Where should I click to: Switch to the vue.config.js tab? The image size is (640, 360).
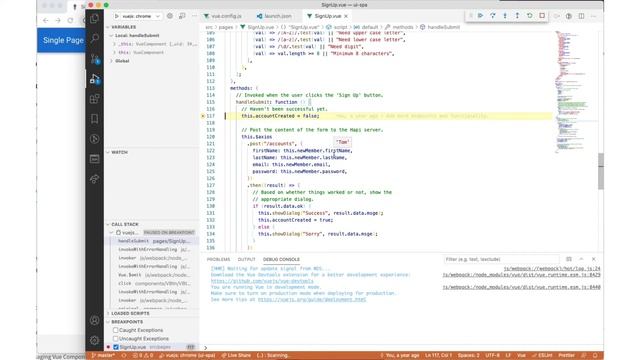[x=223, y=16]
